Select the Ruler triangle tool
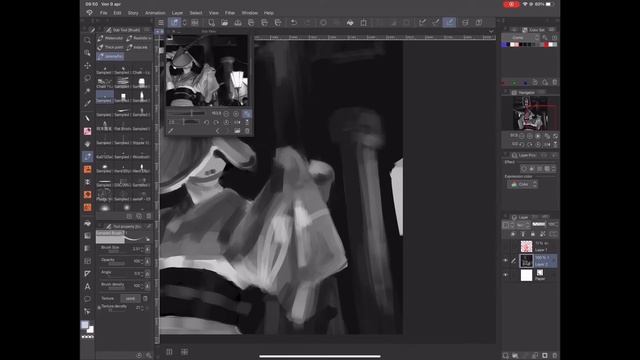 click(x=87, y=273)
